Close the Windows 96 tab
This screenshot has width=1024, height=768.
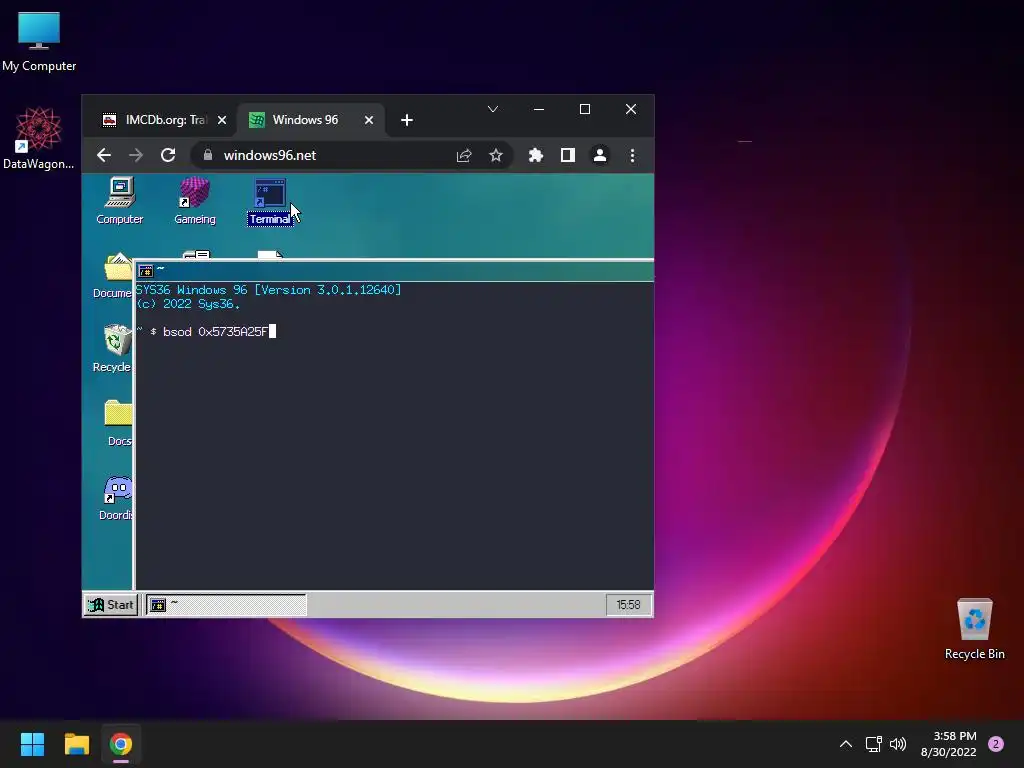(369, 120)
